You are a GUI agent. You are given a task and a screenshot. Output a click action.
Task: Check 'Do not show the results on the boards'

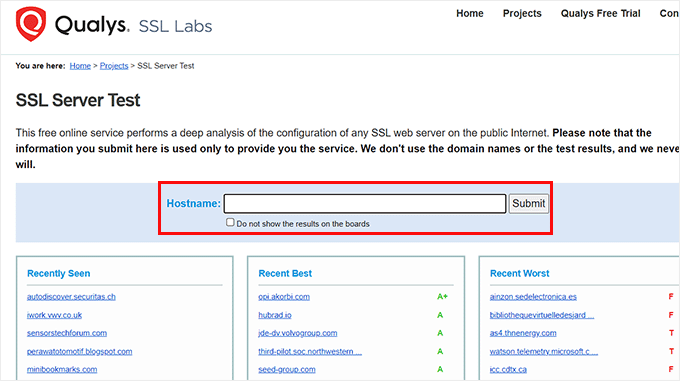(x=230, y=222)
